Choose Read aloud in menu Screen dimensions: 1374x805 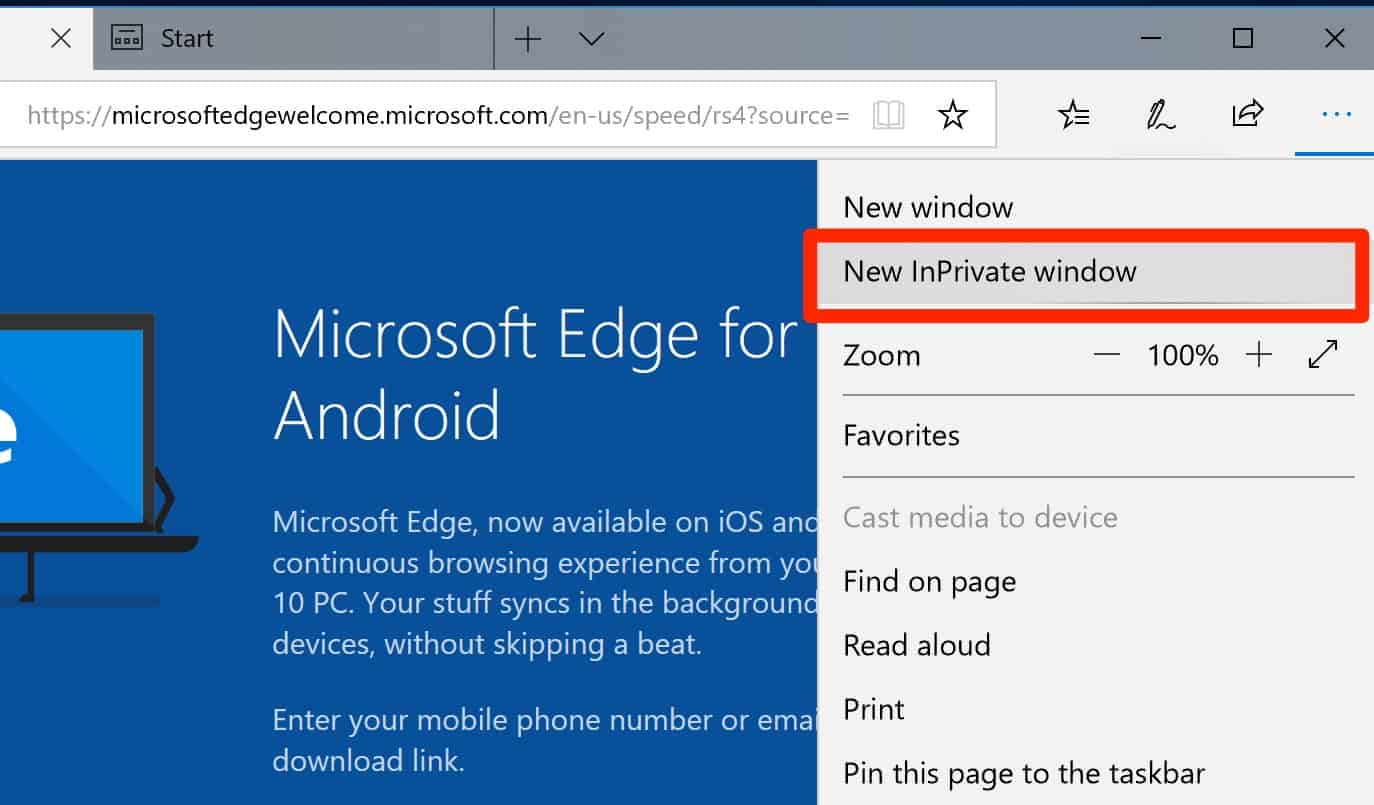(x=1096, y=645)
